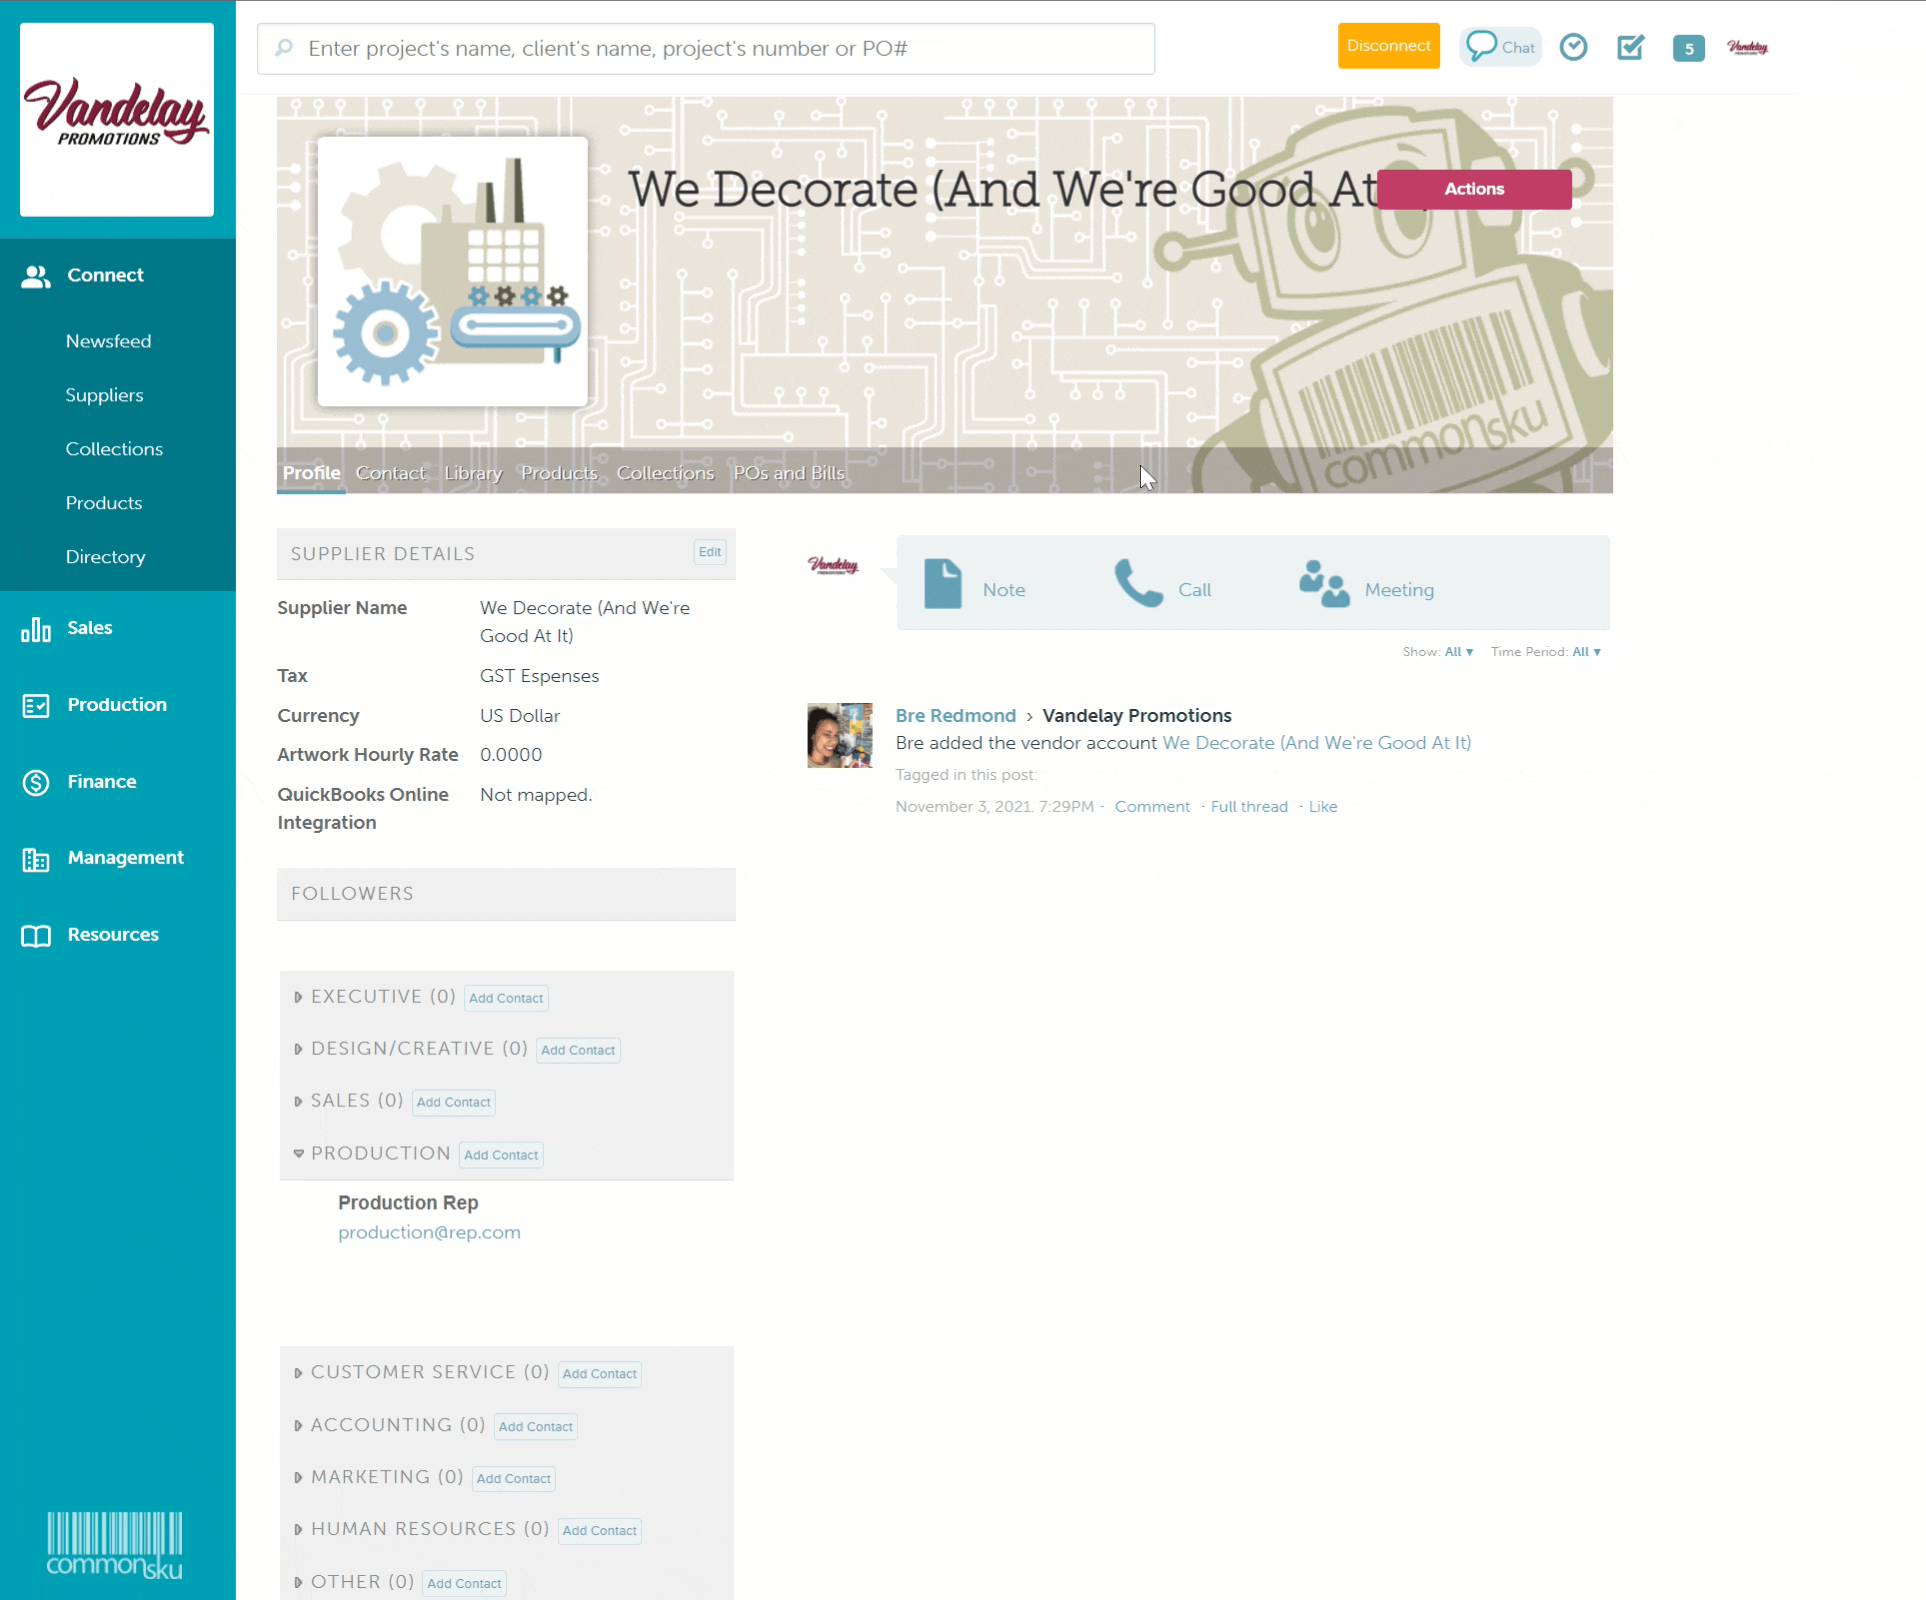1926x1600 pixels.
Task: Open the Show All filter dropdown
Action: [1458, 652]
